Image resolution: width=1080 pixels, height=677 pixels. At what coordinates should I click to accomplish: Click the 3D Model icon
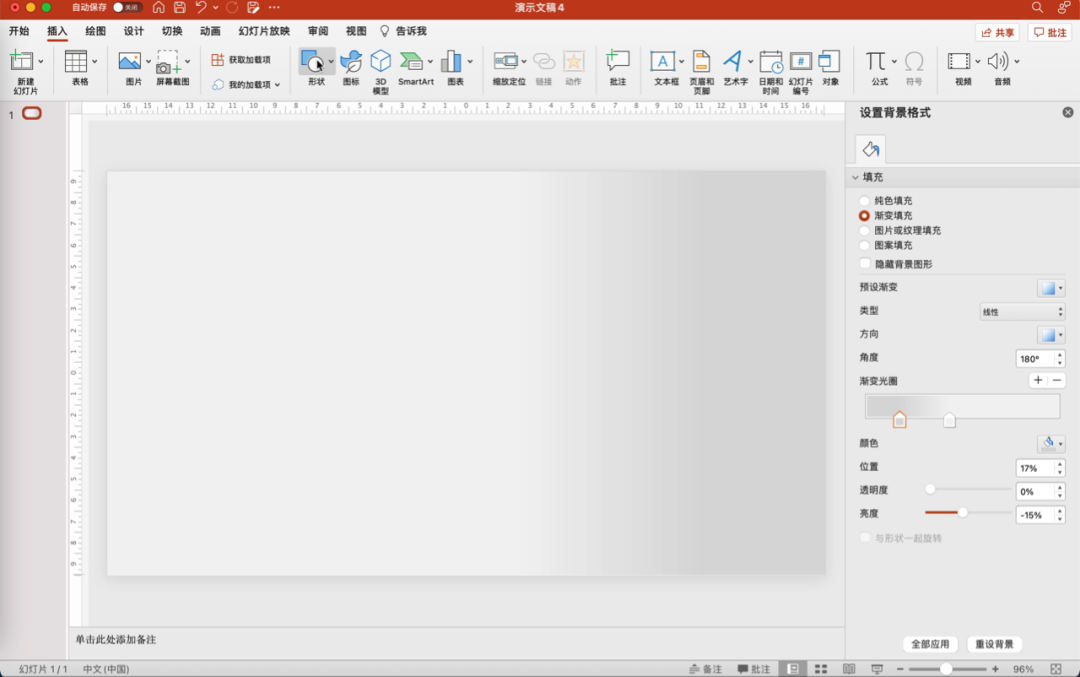(x=380, y=61)
